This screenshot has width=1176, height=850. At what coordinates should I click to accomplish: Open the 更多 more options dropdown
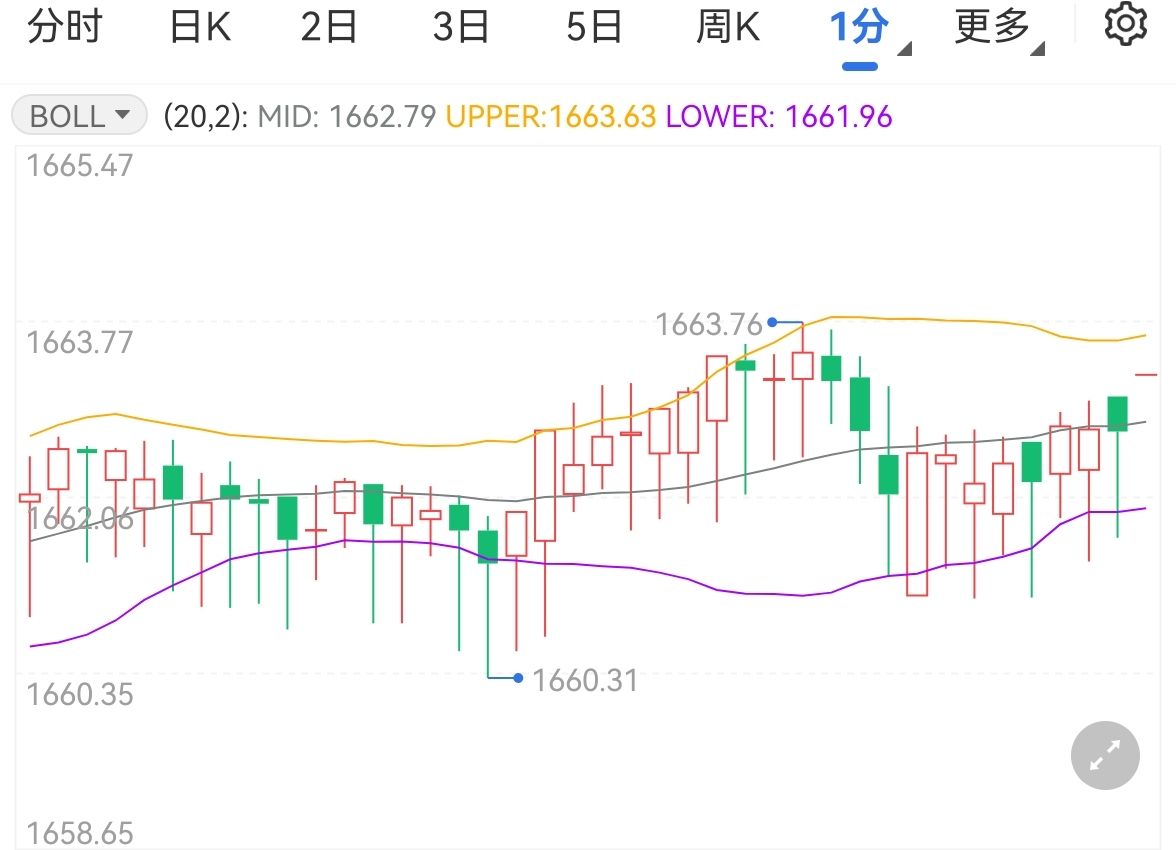(x=998, y=29)
